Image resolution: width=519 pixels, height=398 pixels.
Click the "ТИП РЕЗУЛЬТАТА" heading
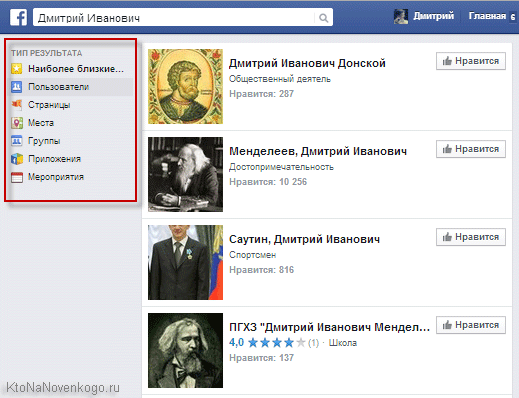[47, 53]
